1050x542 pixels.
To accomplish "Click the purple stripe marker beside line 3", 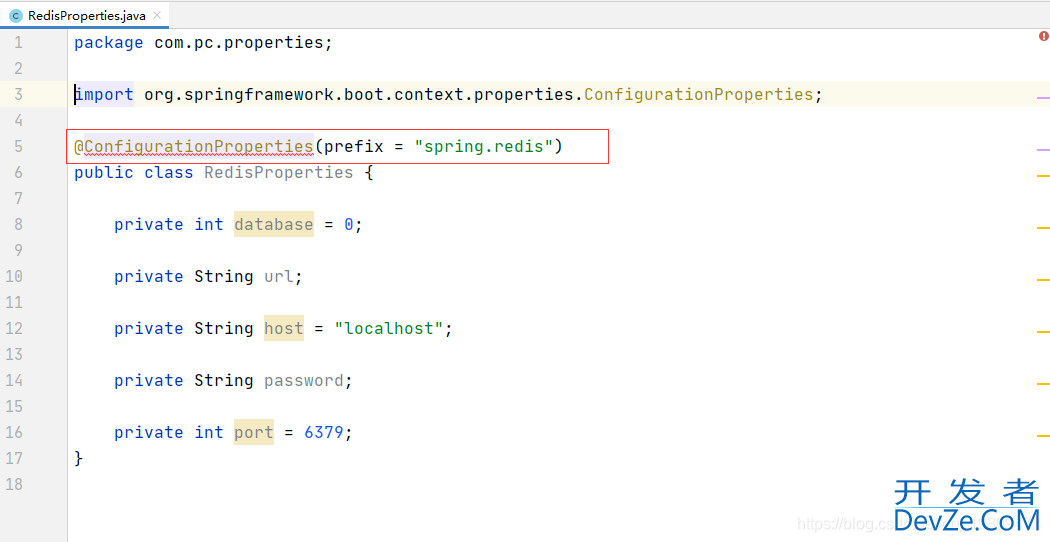I will click(x=1043, y=98).
